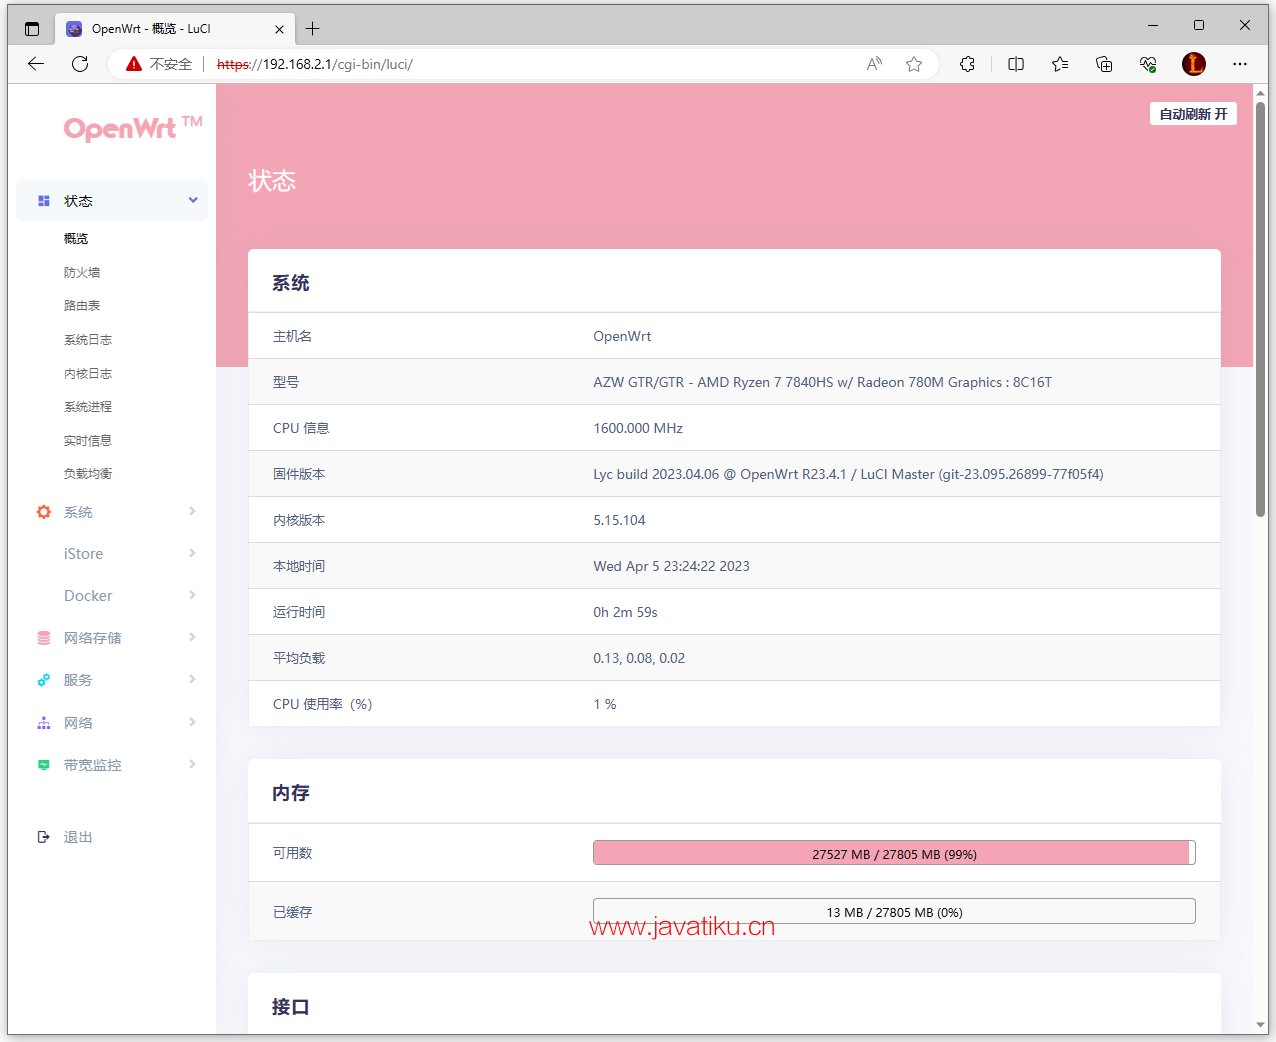1276x1042 pixels.
Task: Open 实时信息 page
Action: (88, 441)
